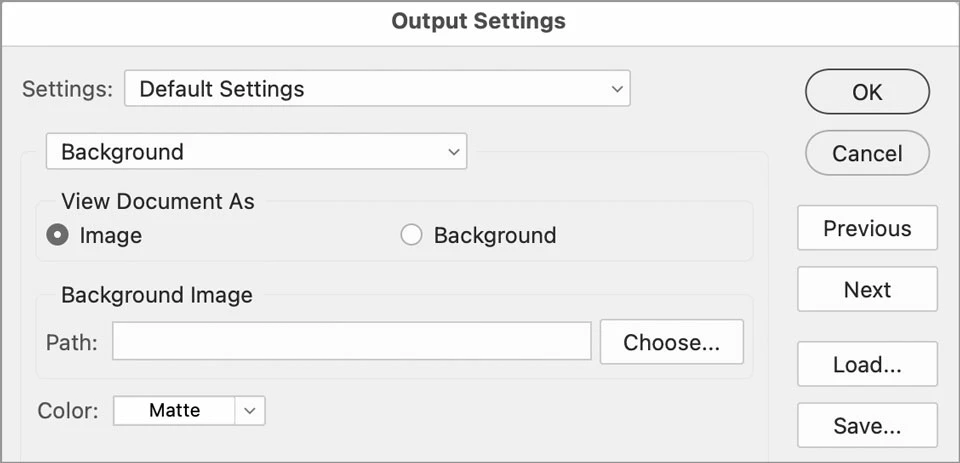The image size is (960, 463).
Task: Focus the Path text field
Action: pyautogui.click(x=351, y=342)
